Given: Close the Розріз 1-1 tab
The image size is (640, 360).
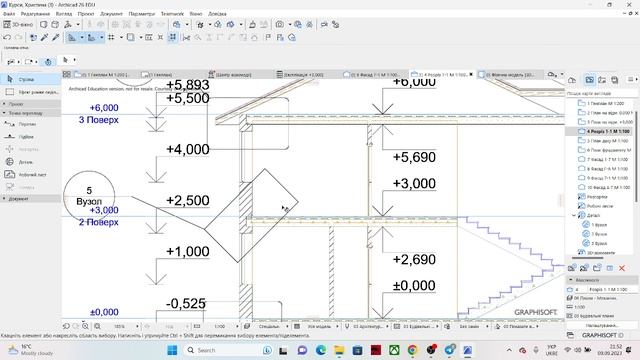Looking at the screenshot, I should point(471,74).
